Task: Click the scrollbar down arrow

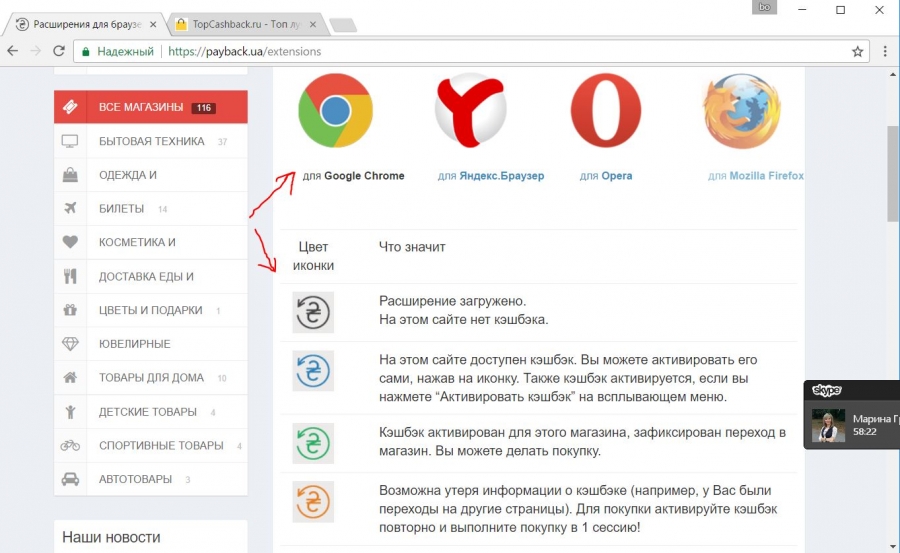Action: click(x=893, y=547)
